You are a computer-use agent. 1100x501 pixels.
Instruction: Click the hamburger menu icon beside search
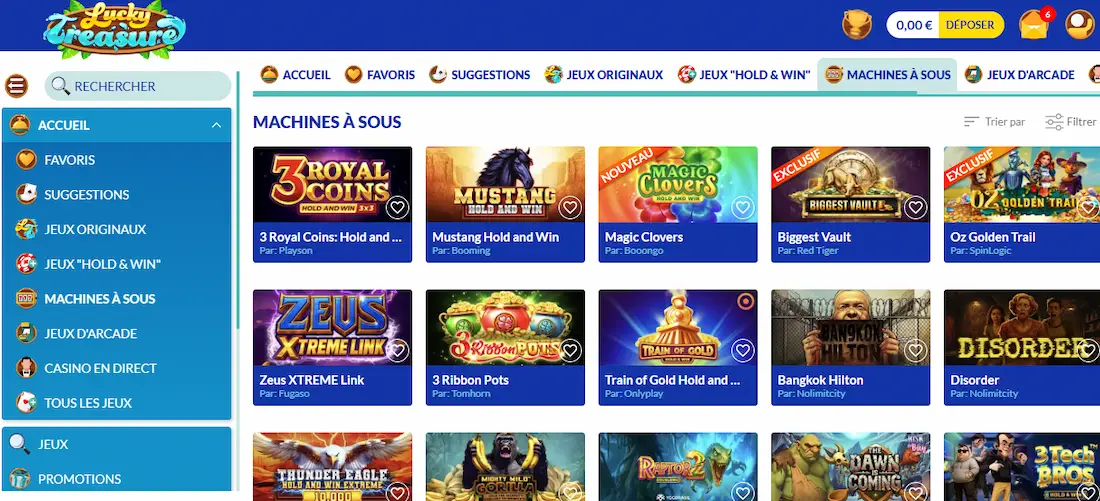(17, 86)
